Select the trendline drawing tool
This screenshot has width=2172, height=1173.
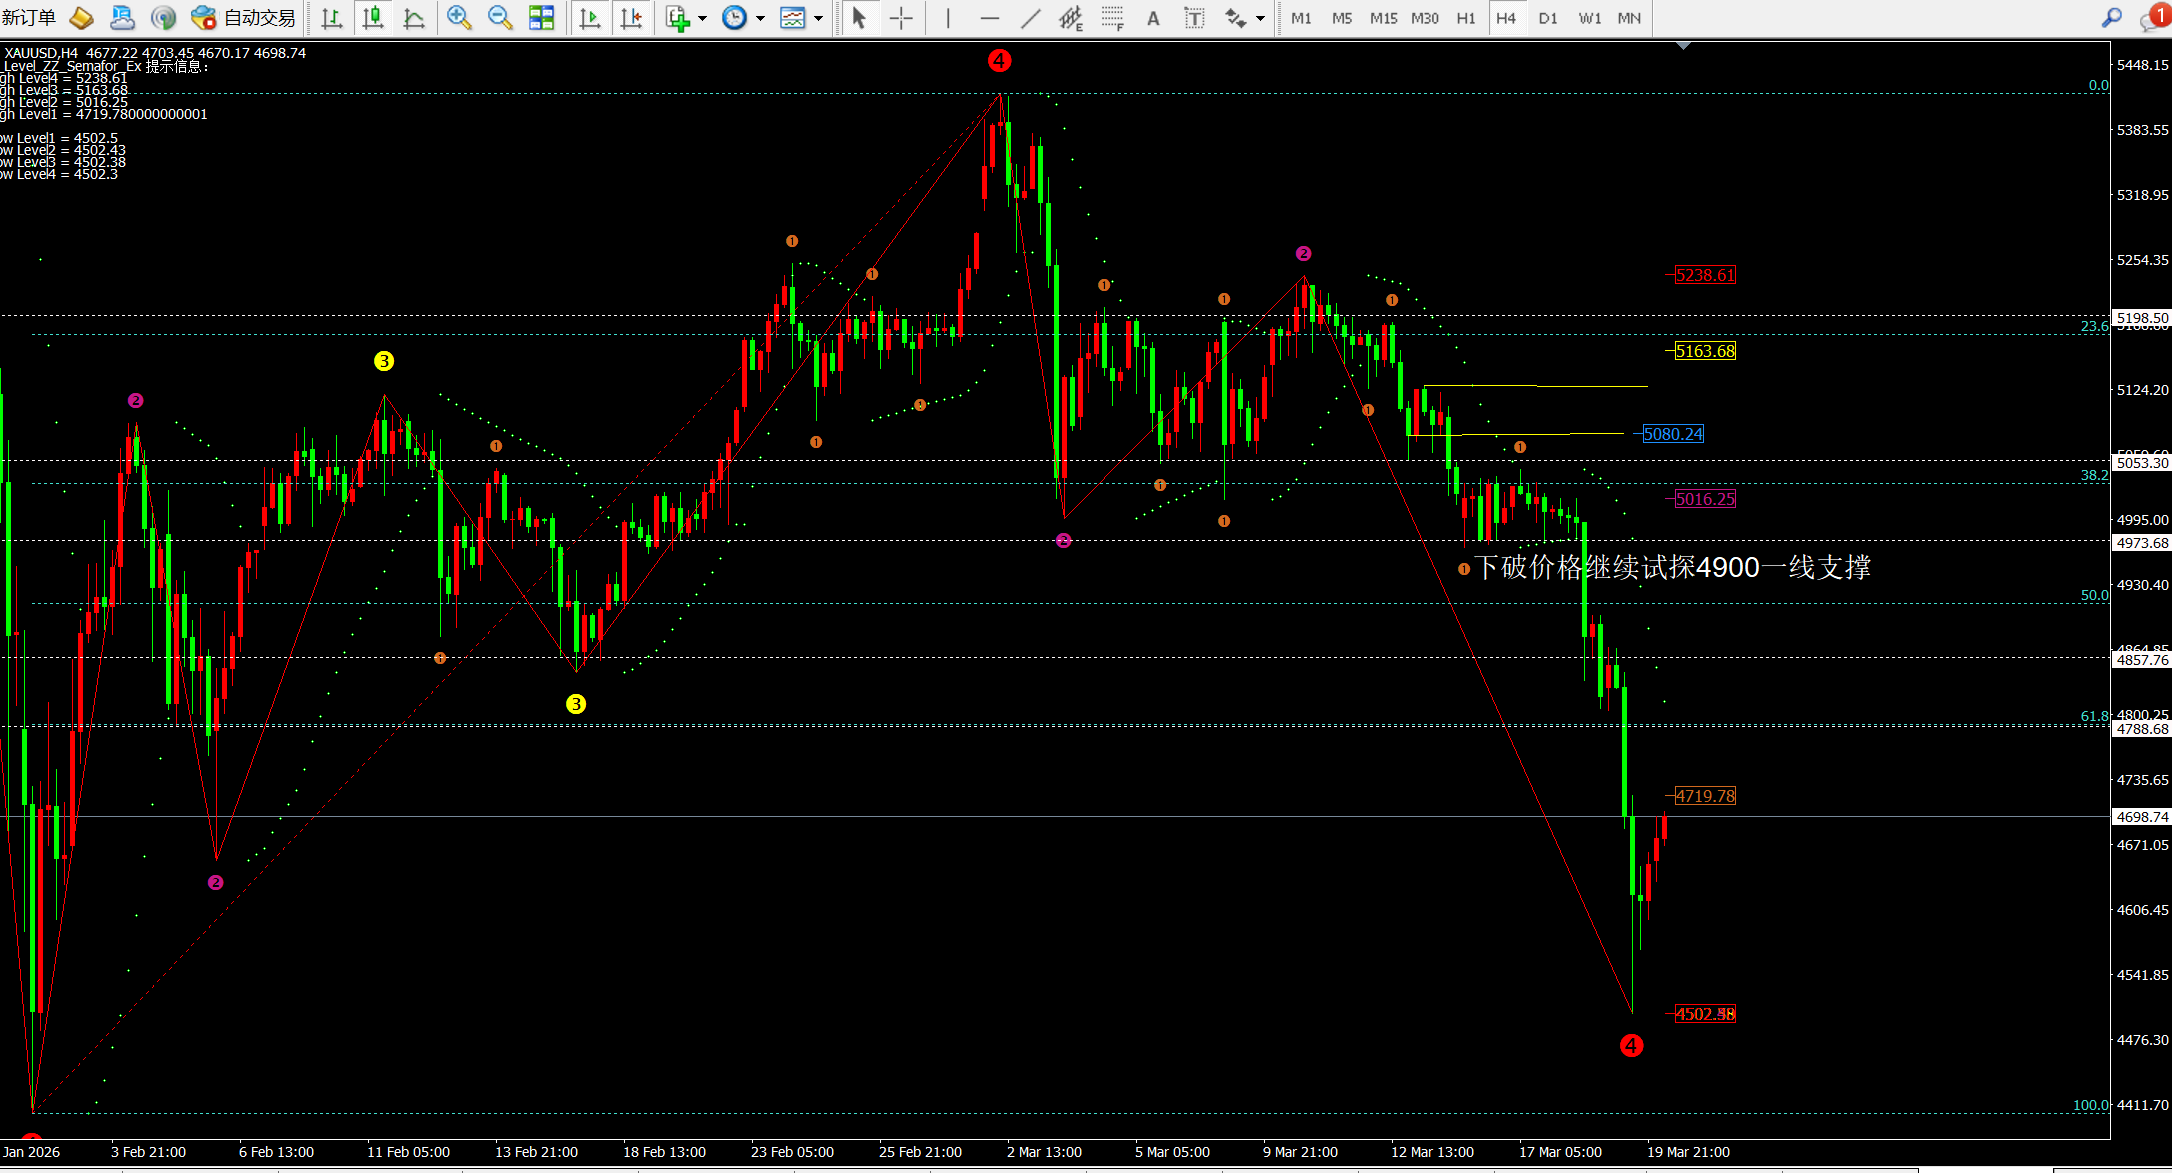[x=1030, y=18]
